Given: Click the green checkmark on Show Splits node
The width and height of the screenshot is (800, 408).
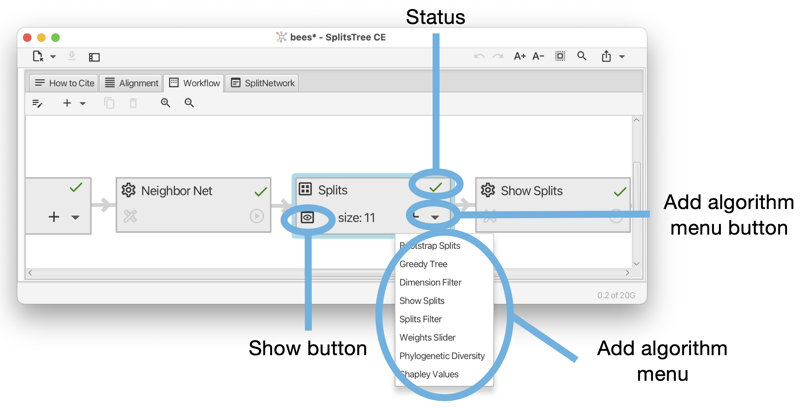Looking at the screenshot, I should tap(620, 192).
